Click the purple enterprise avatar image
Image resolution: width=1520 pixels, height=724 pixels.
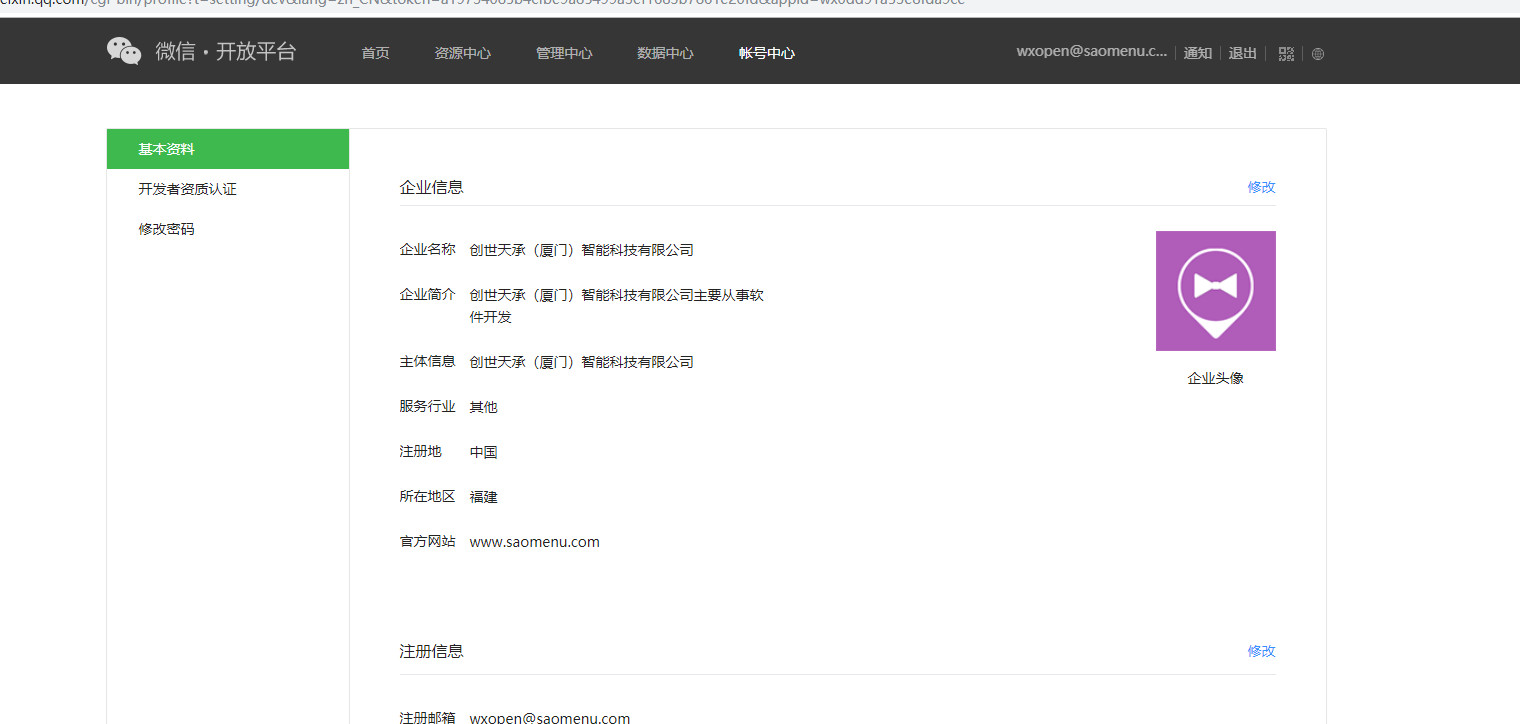(1216, 291)
